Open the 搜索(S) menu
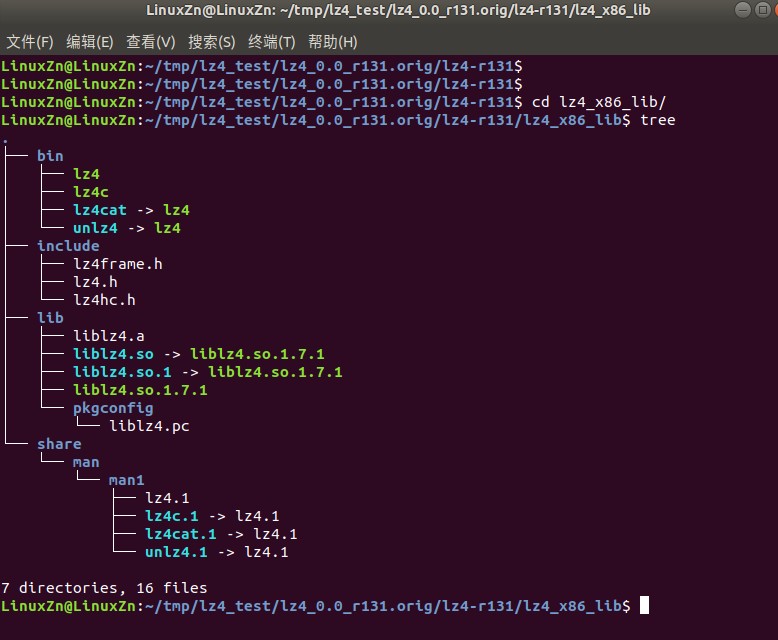The height and width of the screenshot is (640, 778). click(212, 42)
